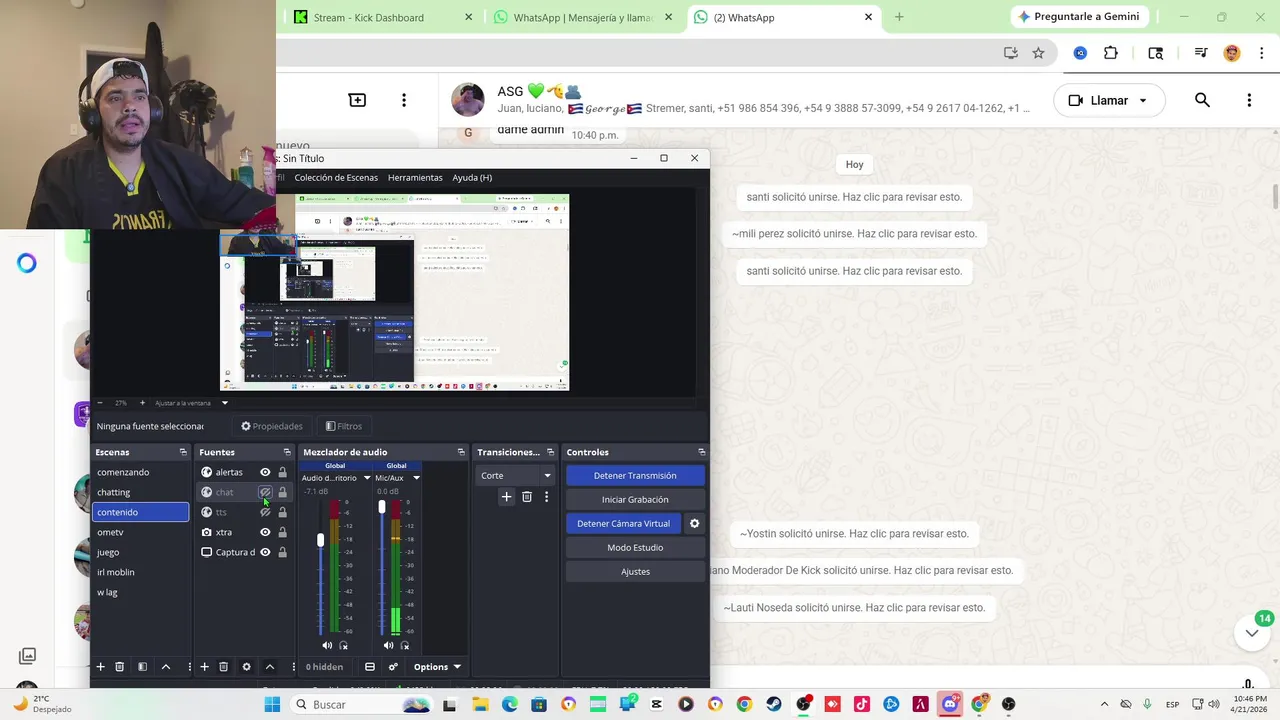The width and height of the screenshot is (1280, 720).
Task: Hide the xtra source with its eye icon
Action: pos(265,532)
